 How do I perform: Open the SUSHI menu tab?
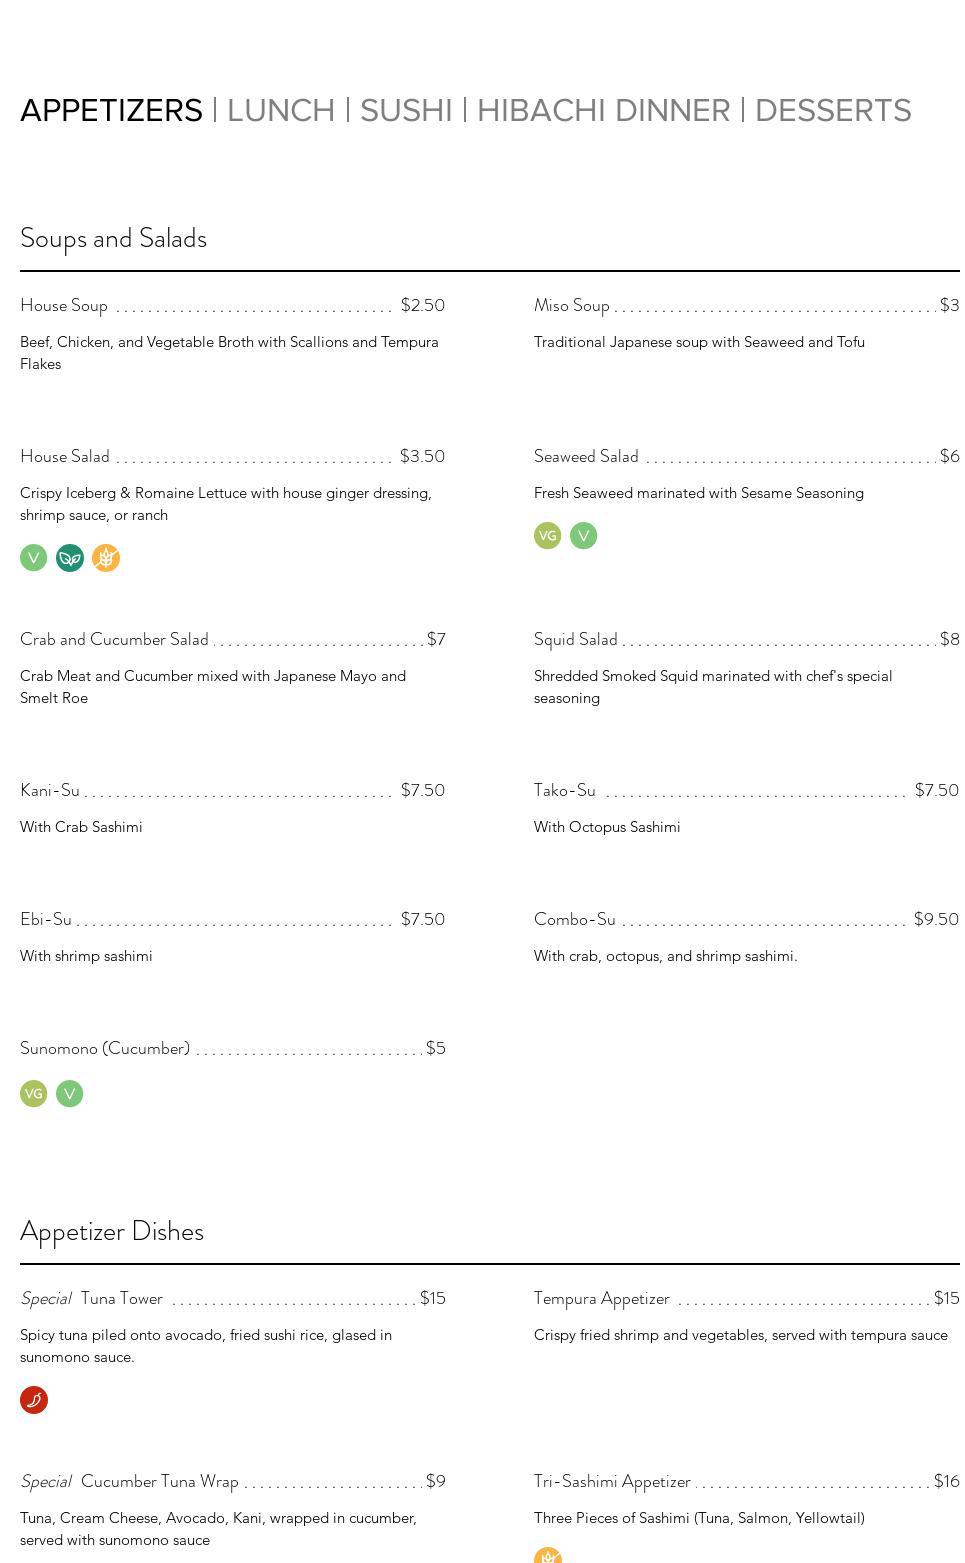pos(406,110)
